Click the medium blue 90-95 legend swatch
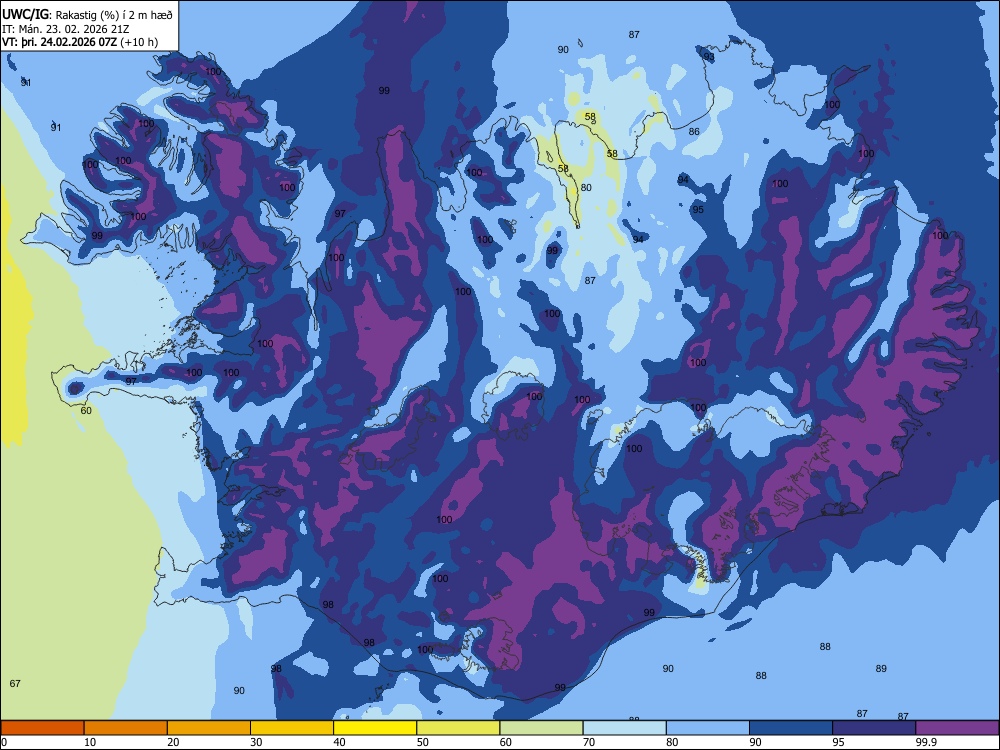1000x750 pixels. (x=791, y=728)
